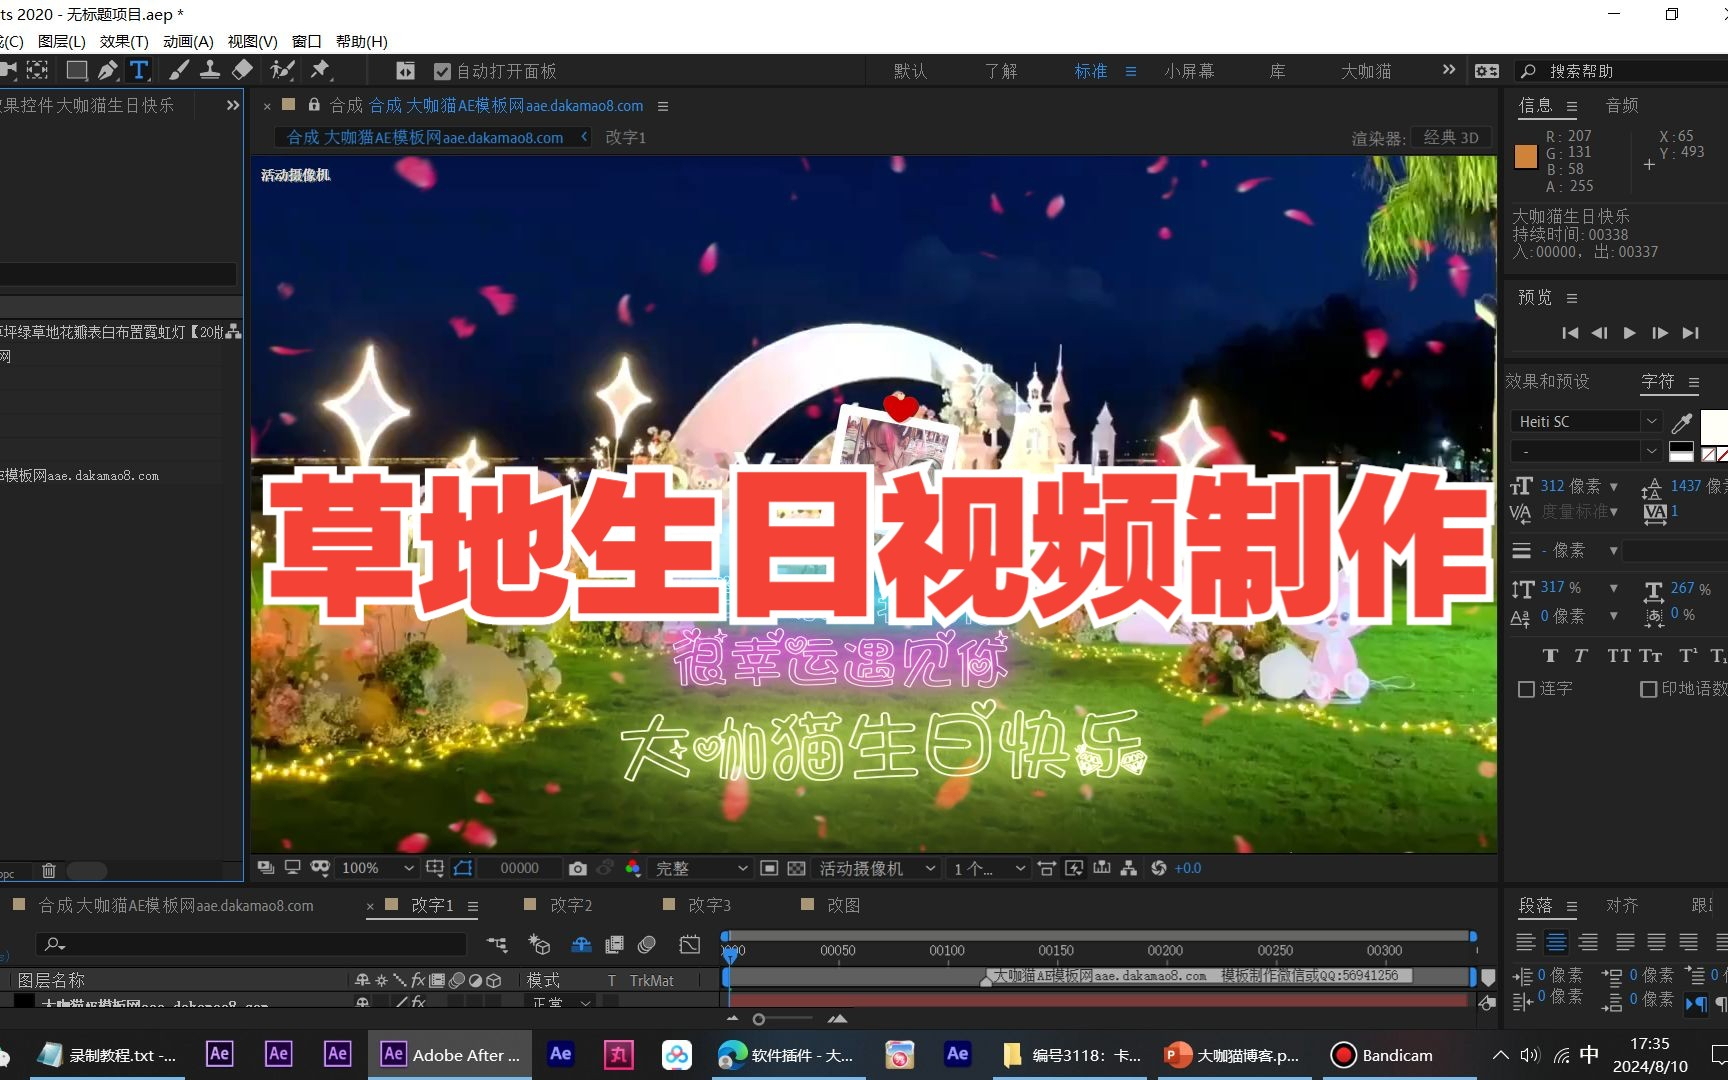Enable draft 3D in timeline

[x=540, y=944]
